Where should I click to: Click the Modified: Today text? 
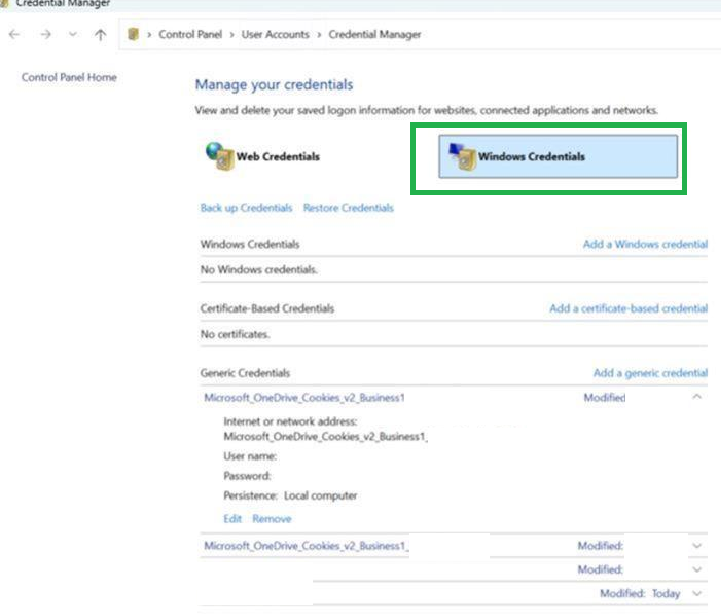(640, 593)
